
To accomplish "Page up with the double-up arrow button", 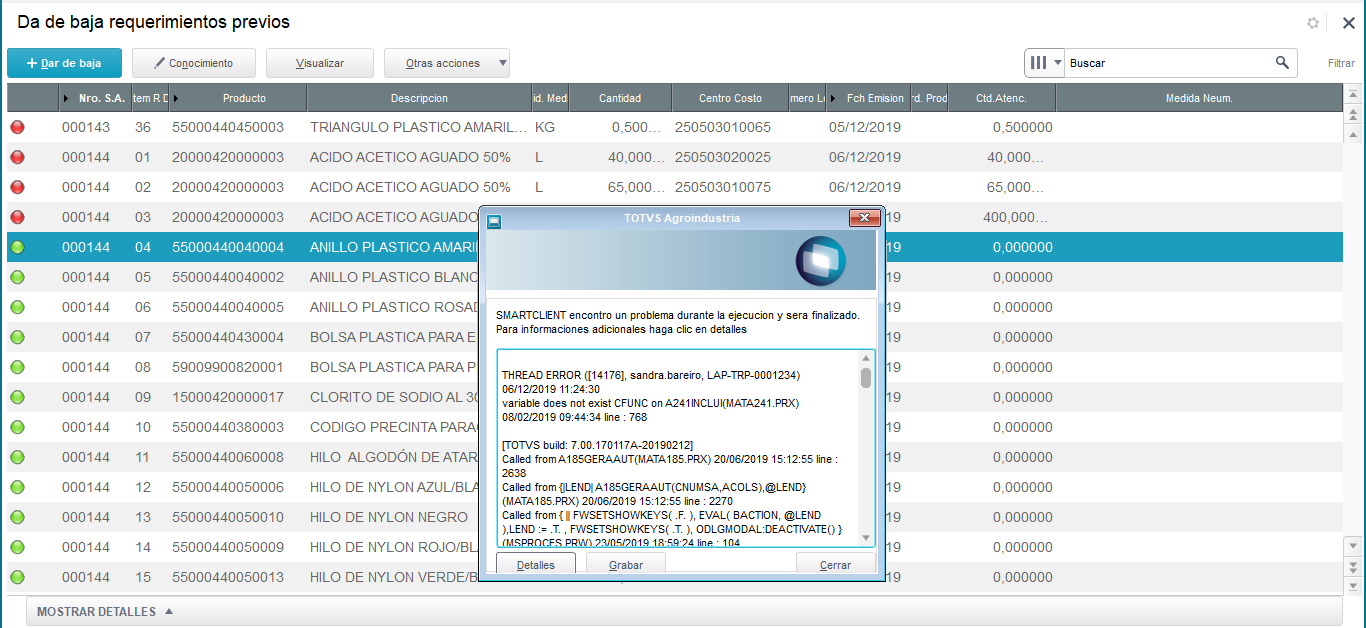I will (1354, 114).
